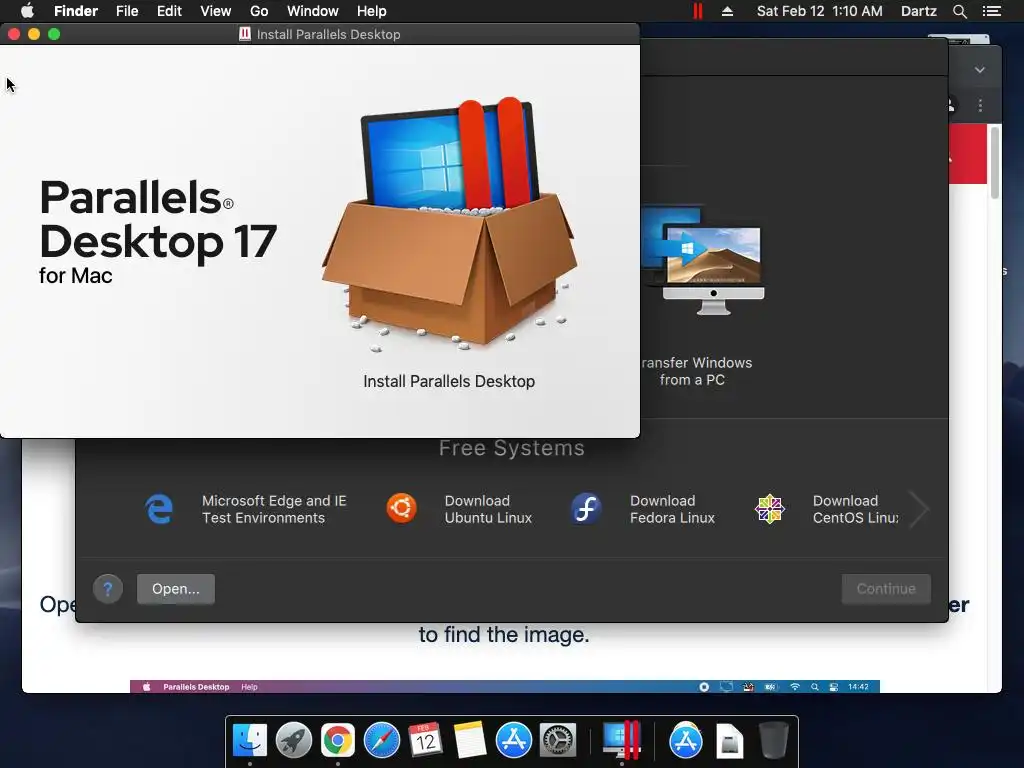
Task: Open the first App Store icon in Dock
Action: (513, 740)
